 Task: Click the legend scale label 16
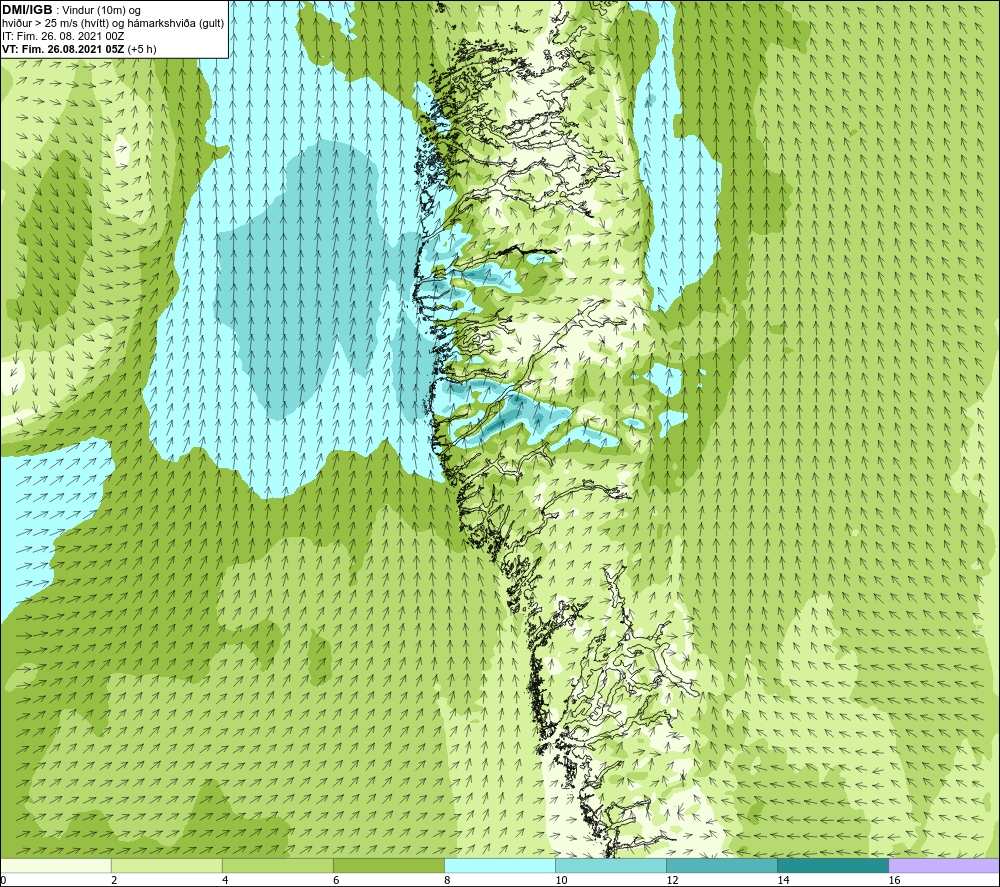pos(894,880)
